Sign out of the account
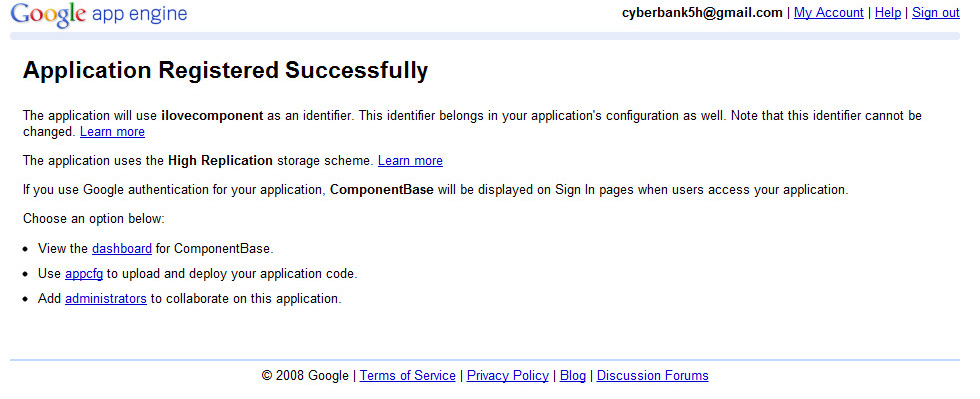 (936, 13)
